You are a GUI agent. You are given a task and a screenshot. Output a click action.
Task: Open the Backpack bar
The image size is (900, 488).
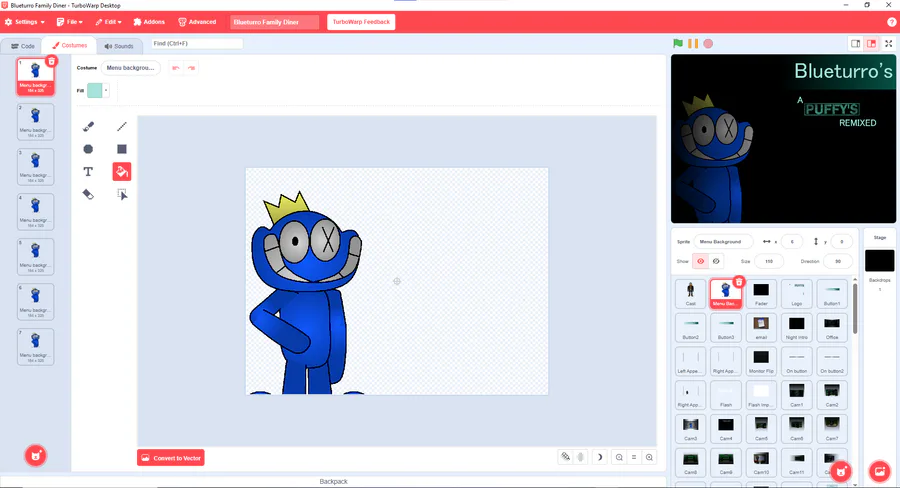(x=333, y=481)
